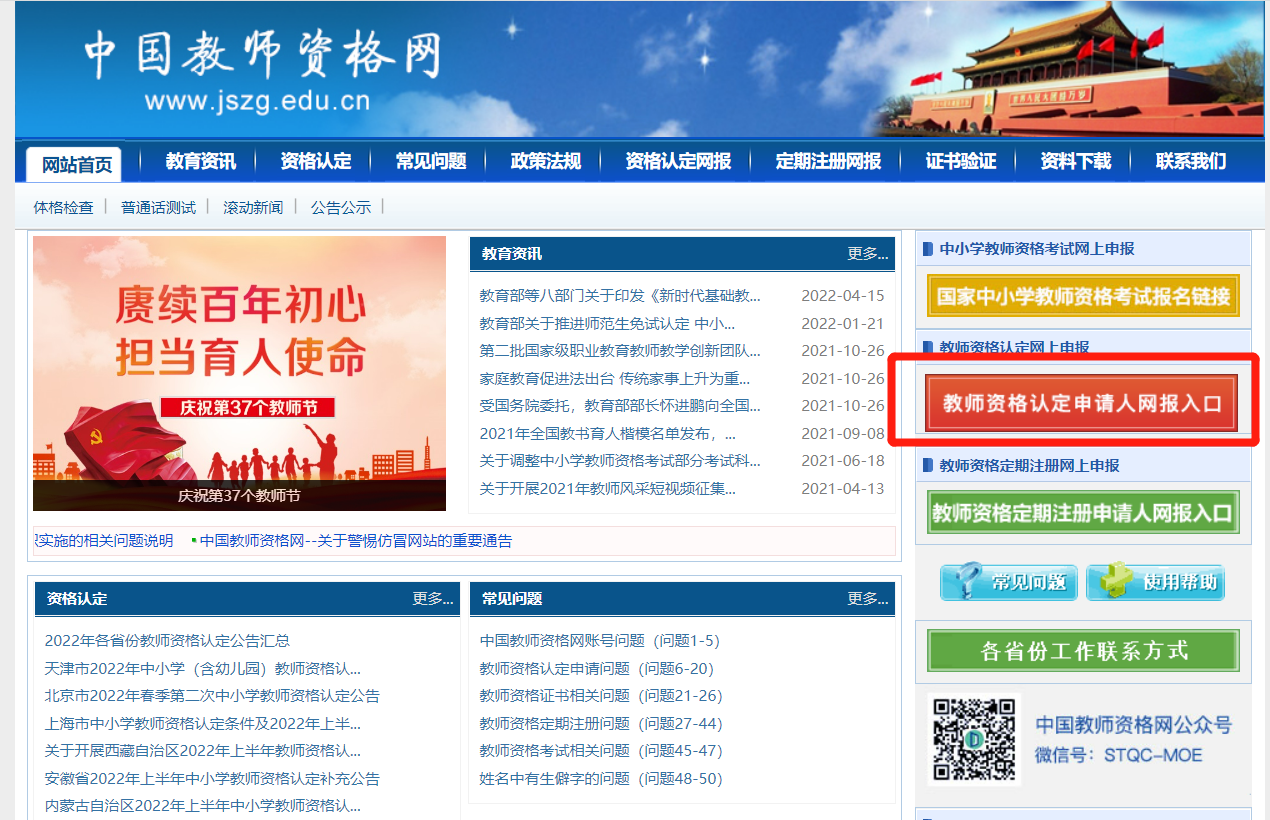Click the 庆祝第37个教师节 banner image
Image resolution: width=1270 pixels, height=820 pixels.
239,373
